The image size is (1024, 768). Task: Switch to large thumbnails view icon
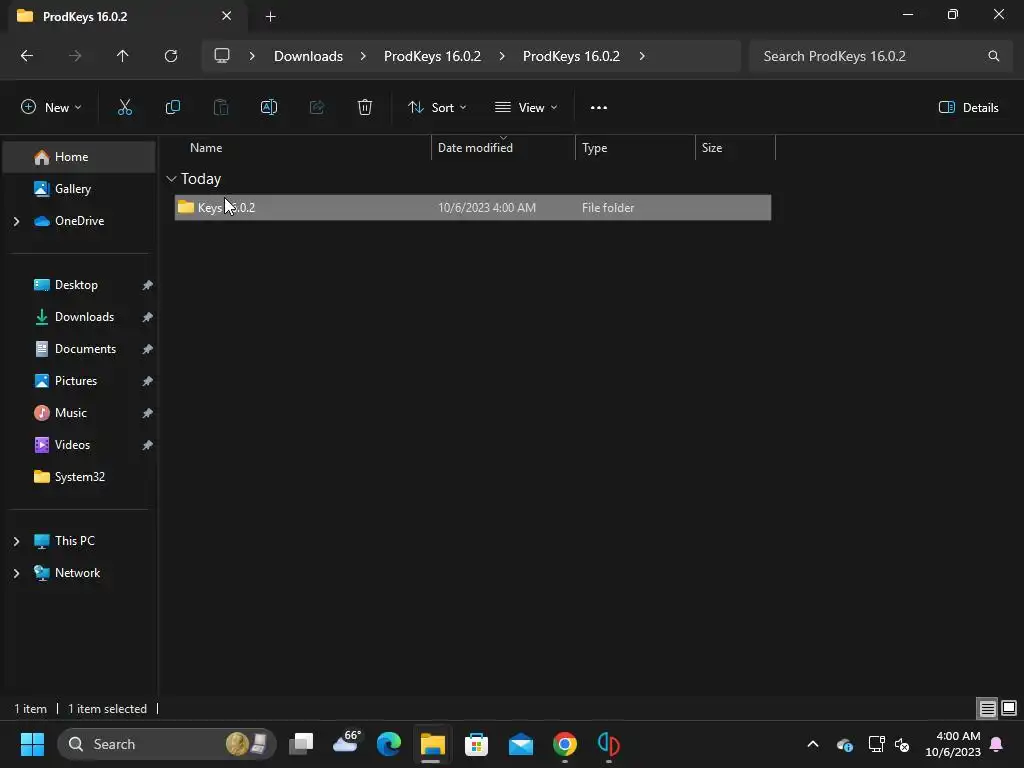[x=1009, y=708]
